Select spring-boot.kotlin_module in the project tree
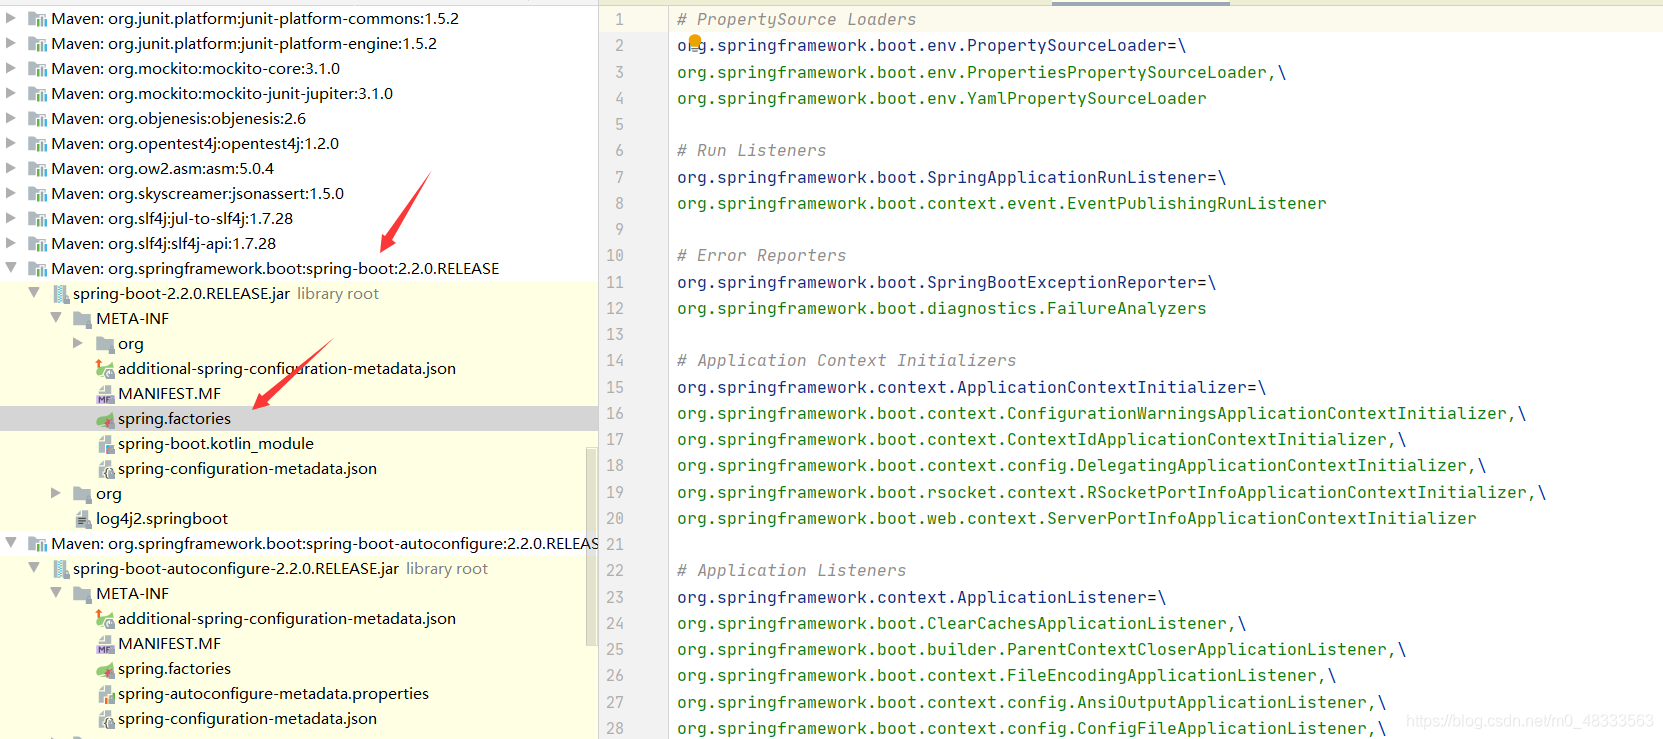Viewport: 1663px width, 739px height. click(299, 443)
